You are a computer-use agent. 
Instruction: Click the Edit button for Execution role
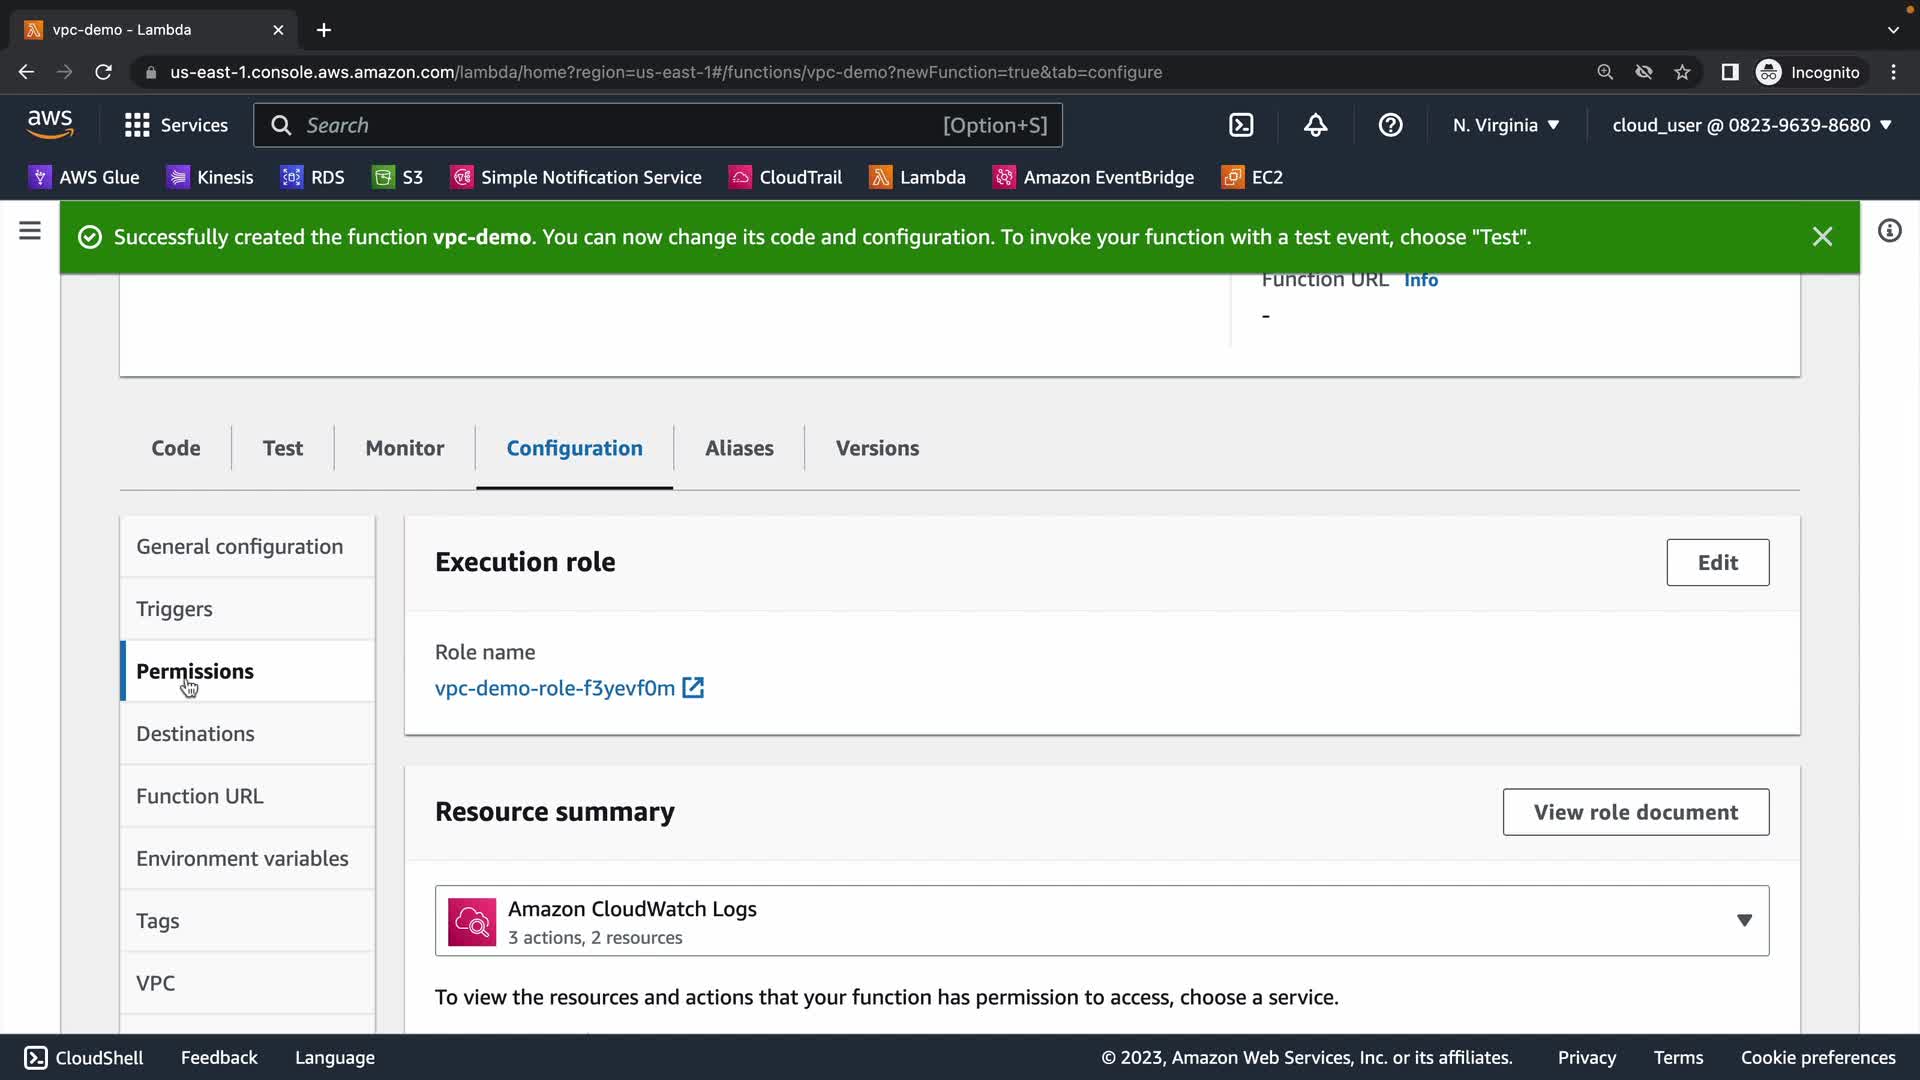1717,562
